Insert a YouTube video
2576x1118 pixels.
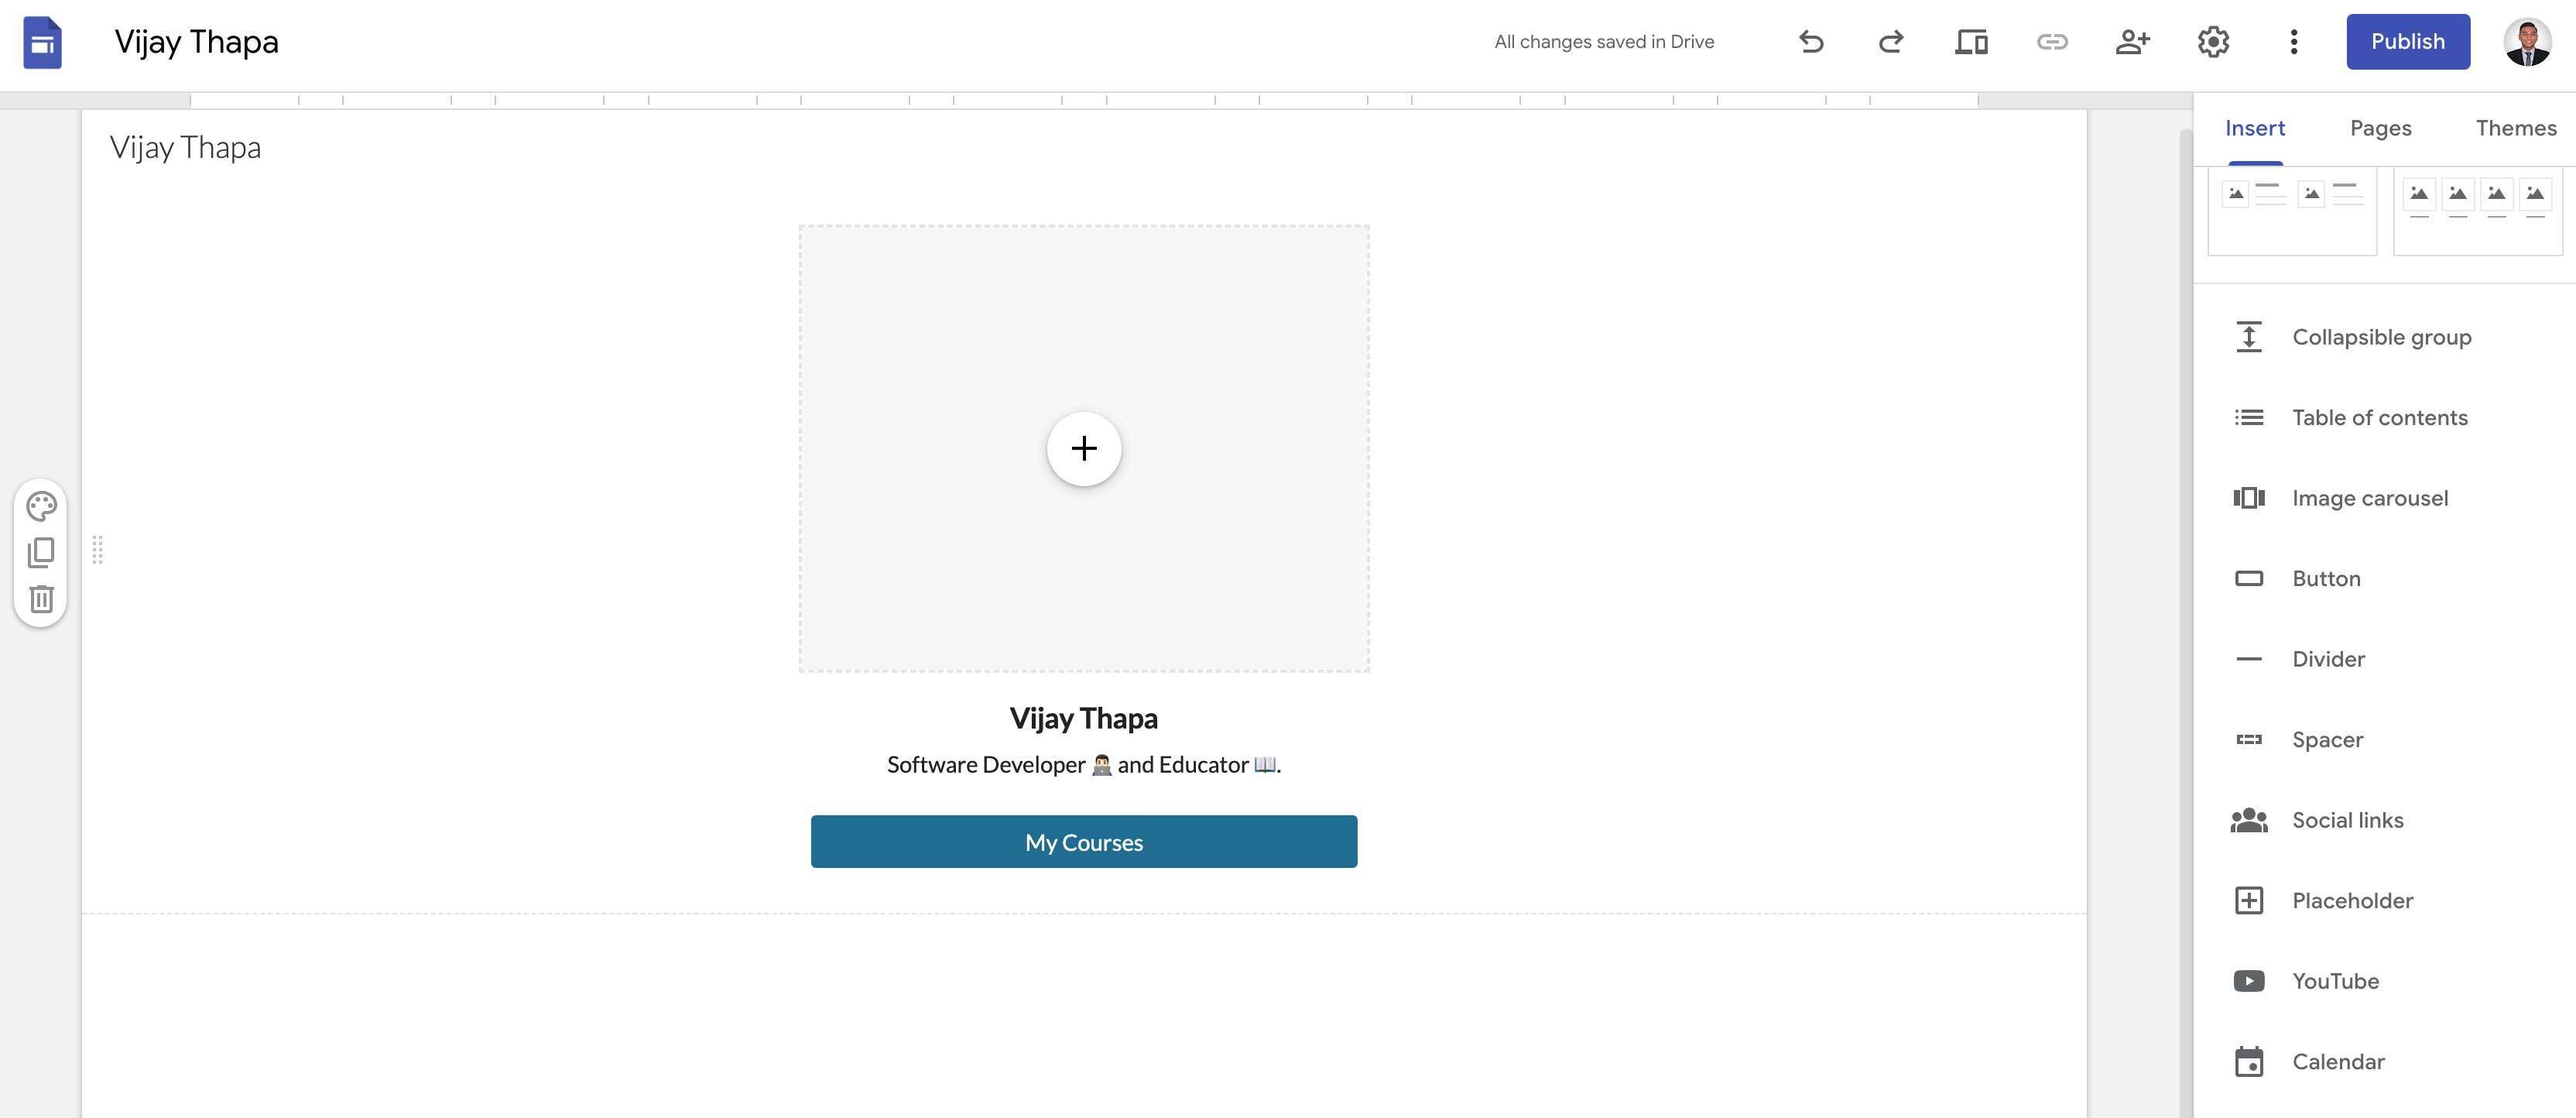coord(2384,981)
